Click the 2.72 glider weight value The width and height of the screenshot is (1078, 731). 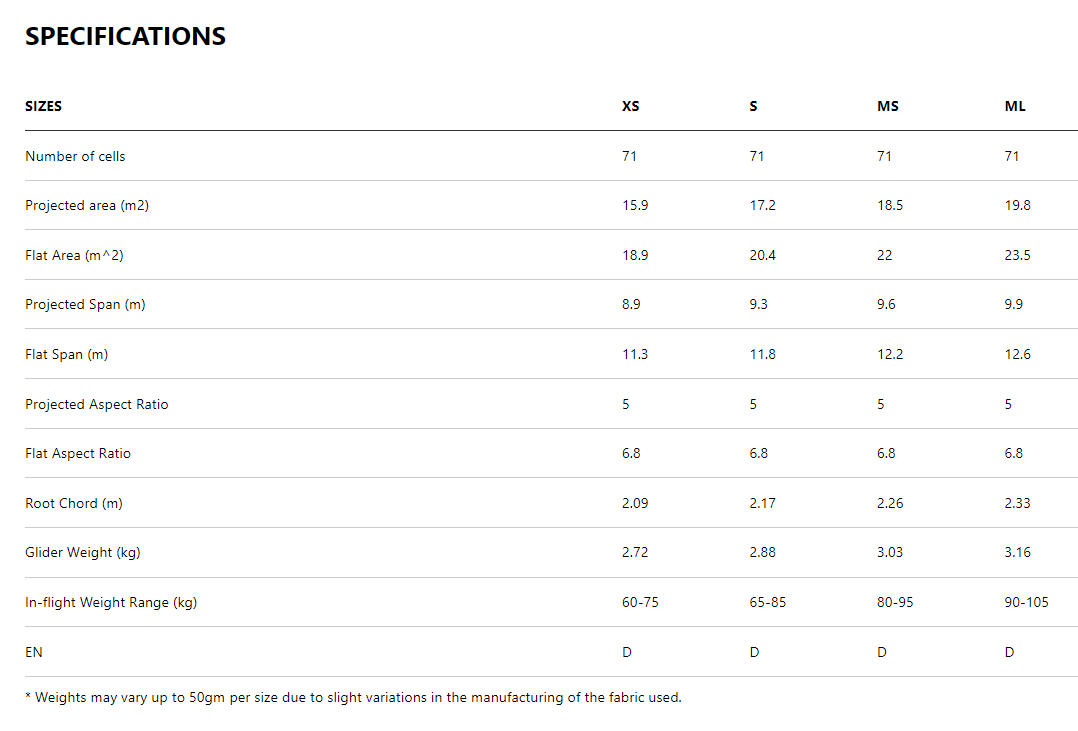635,552
